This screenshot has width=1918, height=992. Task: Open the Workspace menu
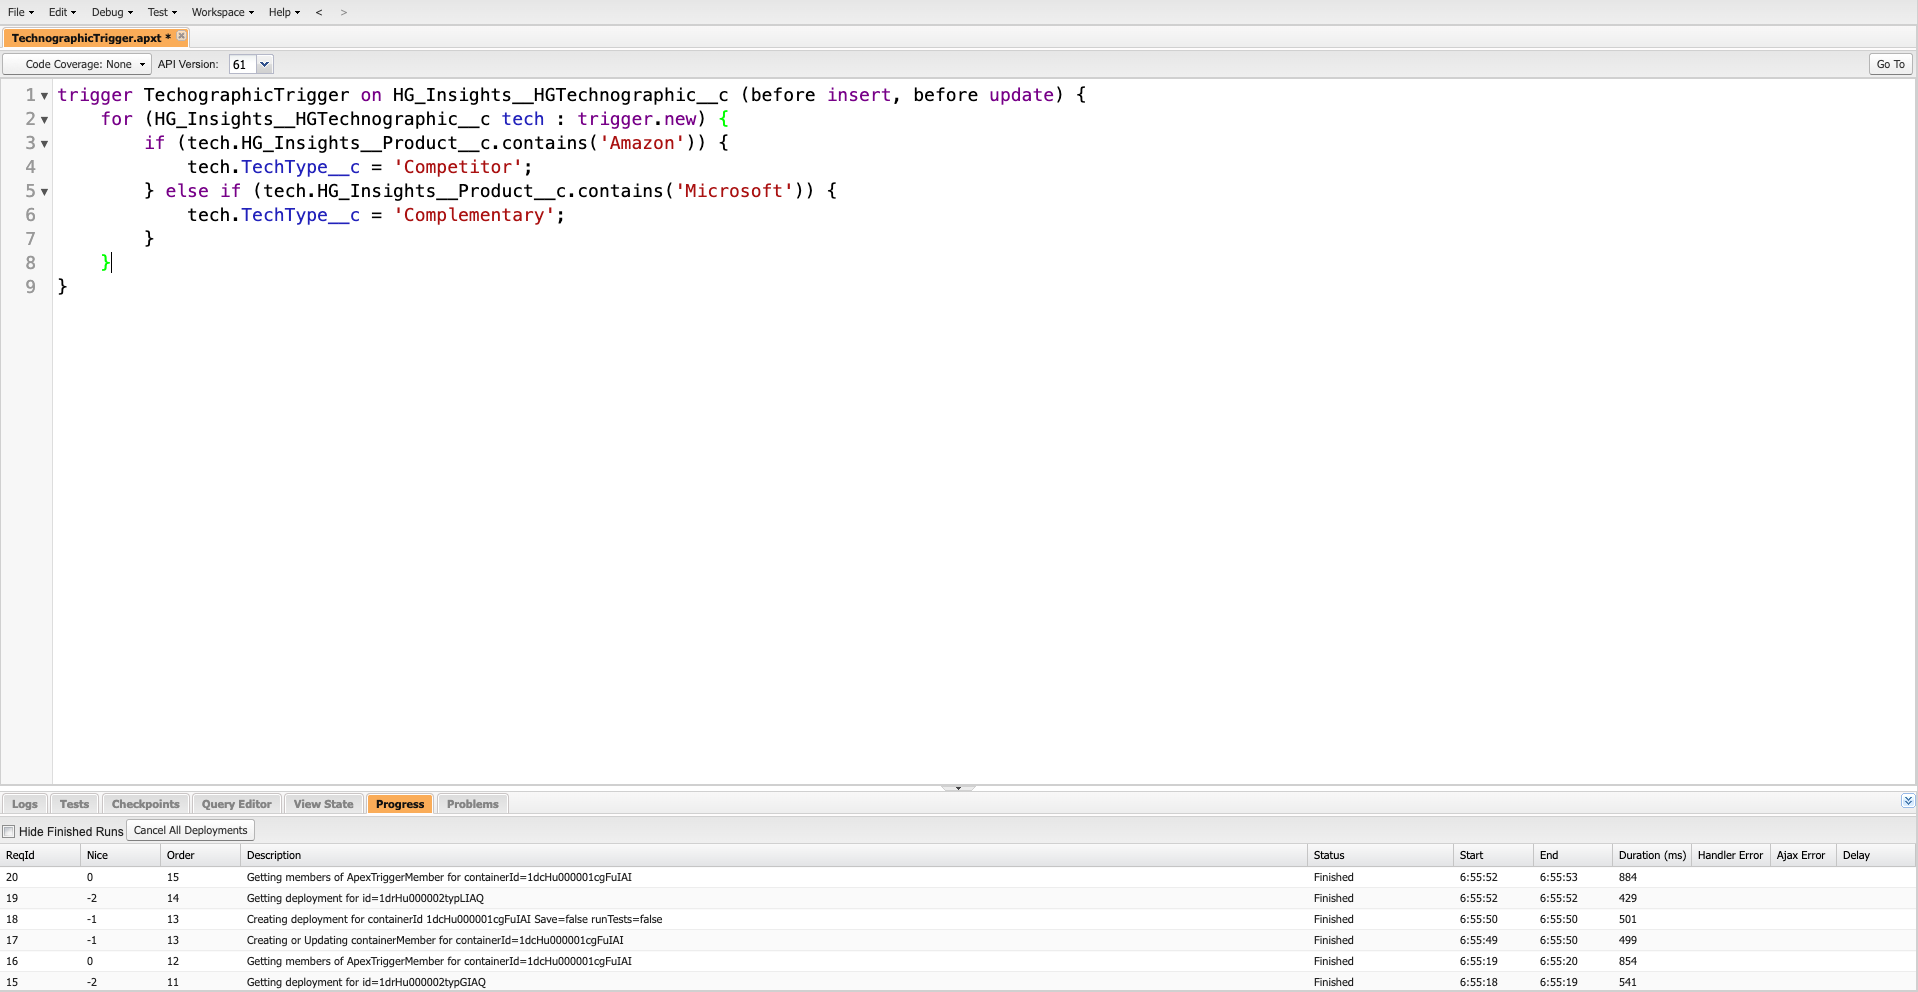click(222, 12)
